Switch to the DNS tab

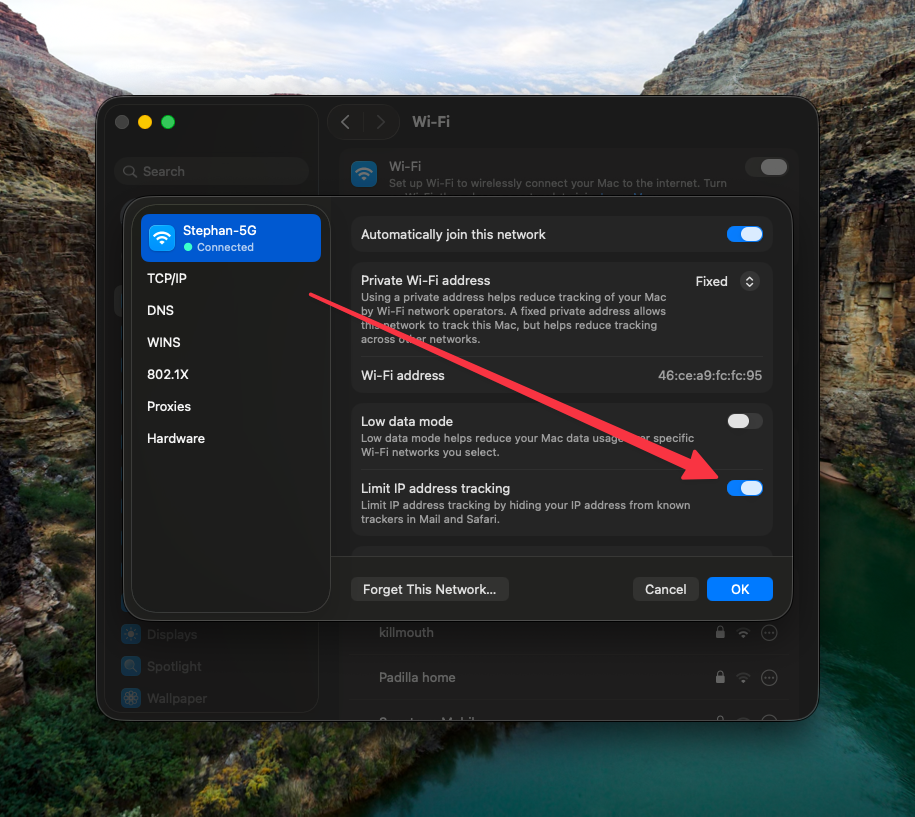coord(161,310)
